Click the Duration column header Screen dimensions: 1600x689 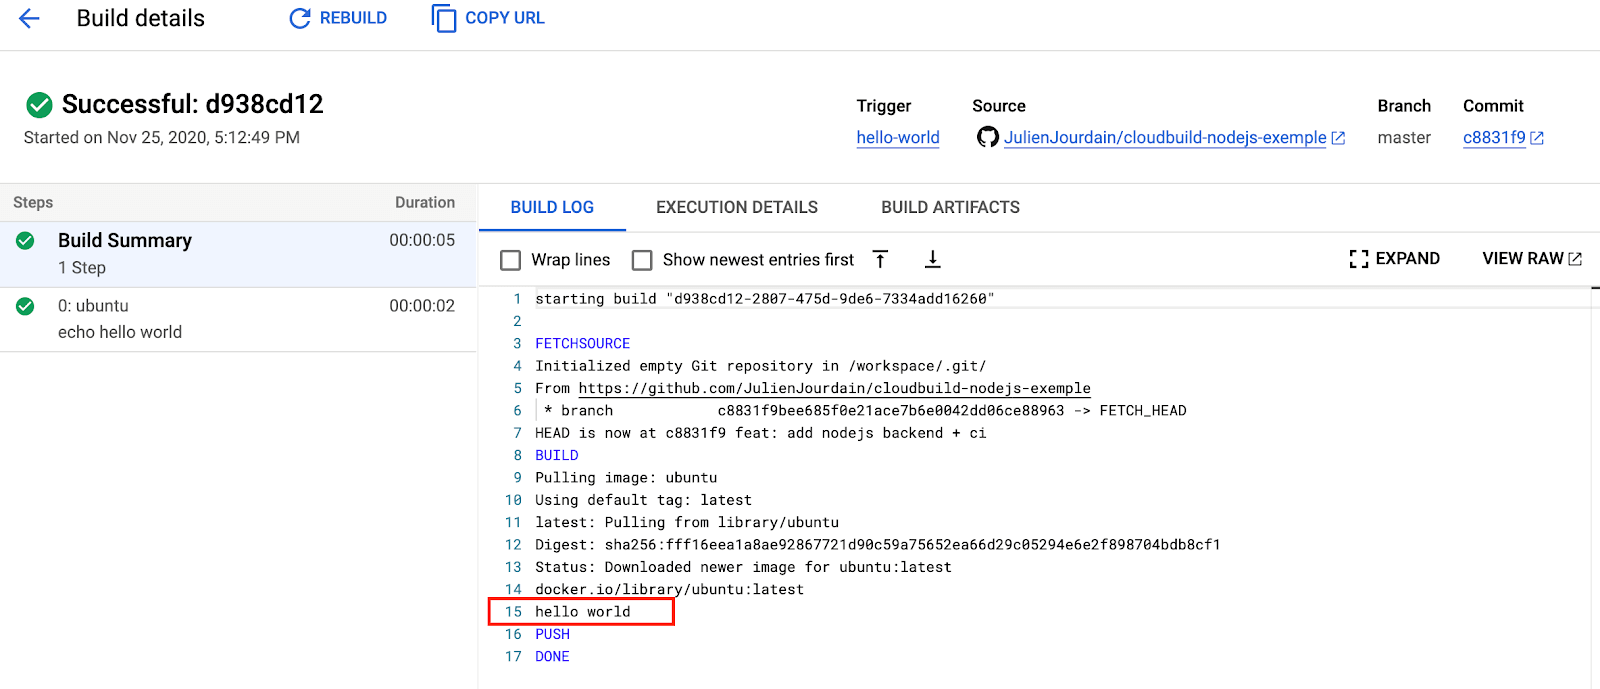(x=425, y=202)
